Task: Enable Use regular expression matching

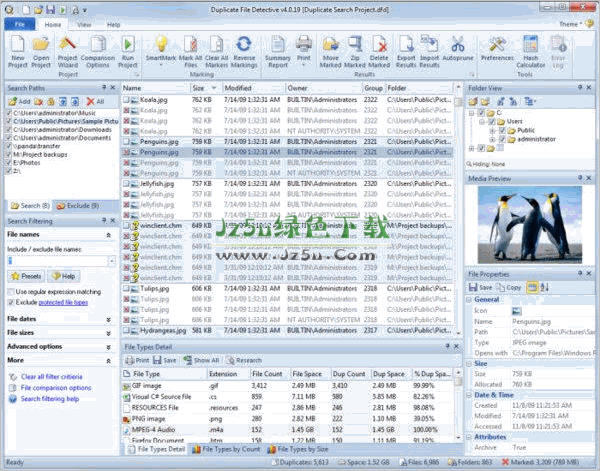Action: pos(11,292)
